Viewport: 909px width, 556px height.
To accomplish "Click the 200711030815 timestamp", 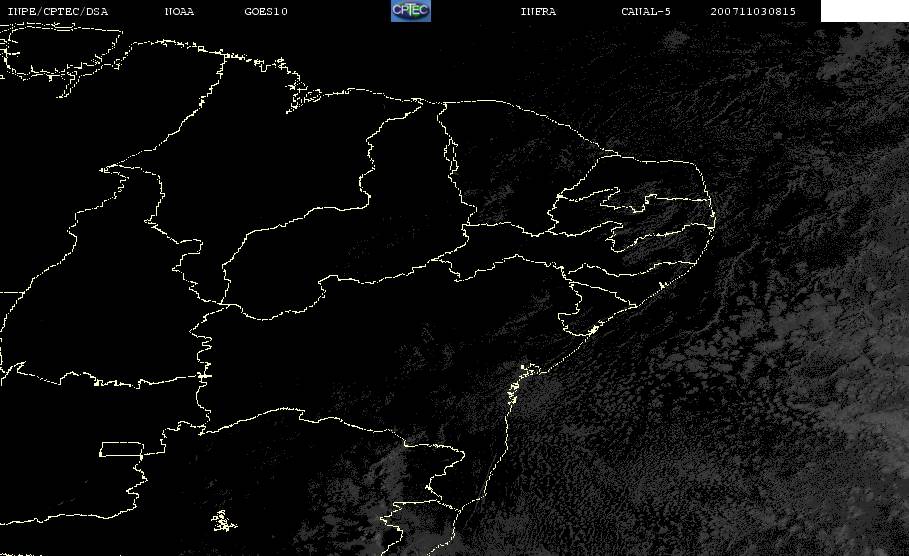I will (x=753, y=12).
